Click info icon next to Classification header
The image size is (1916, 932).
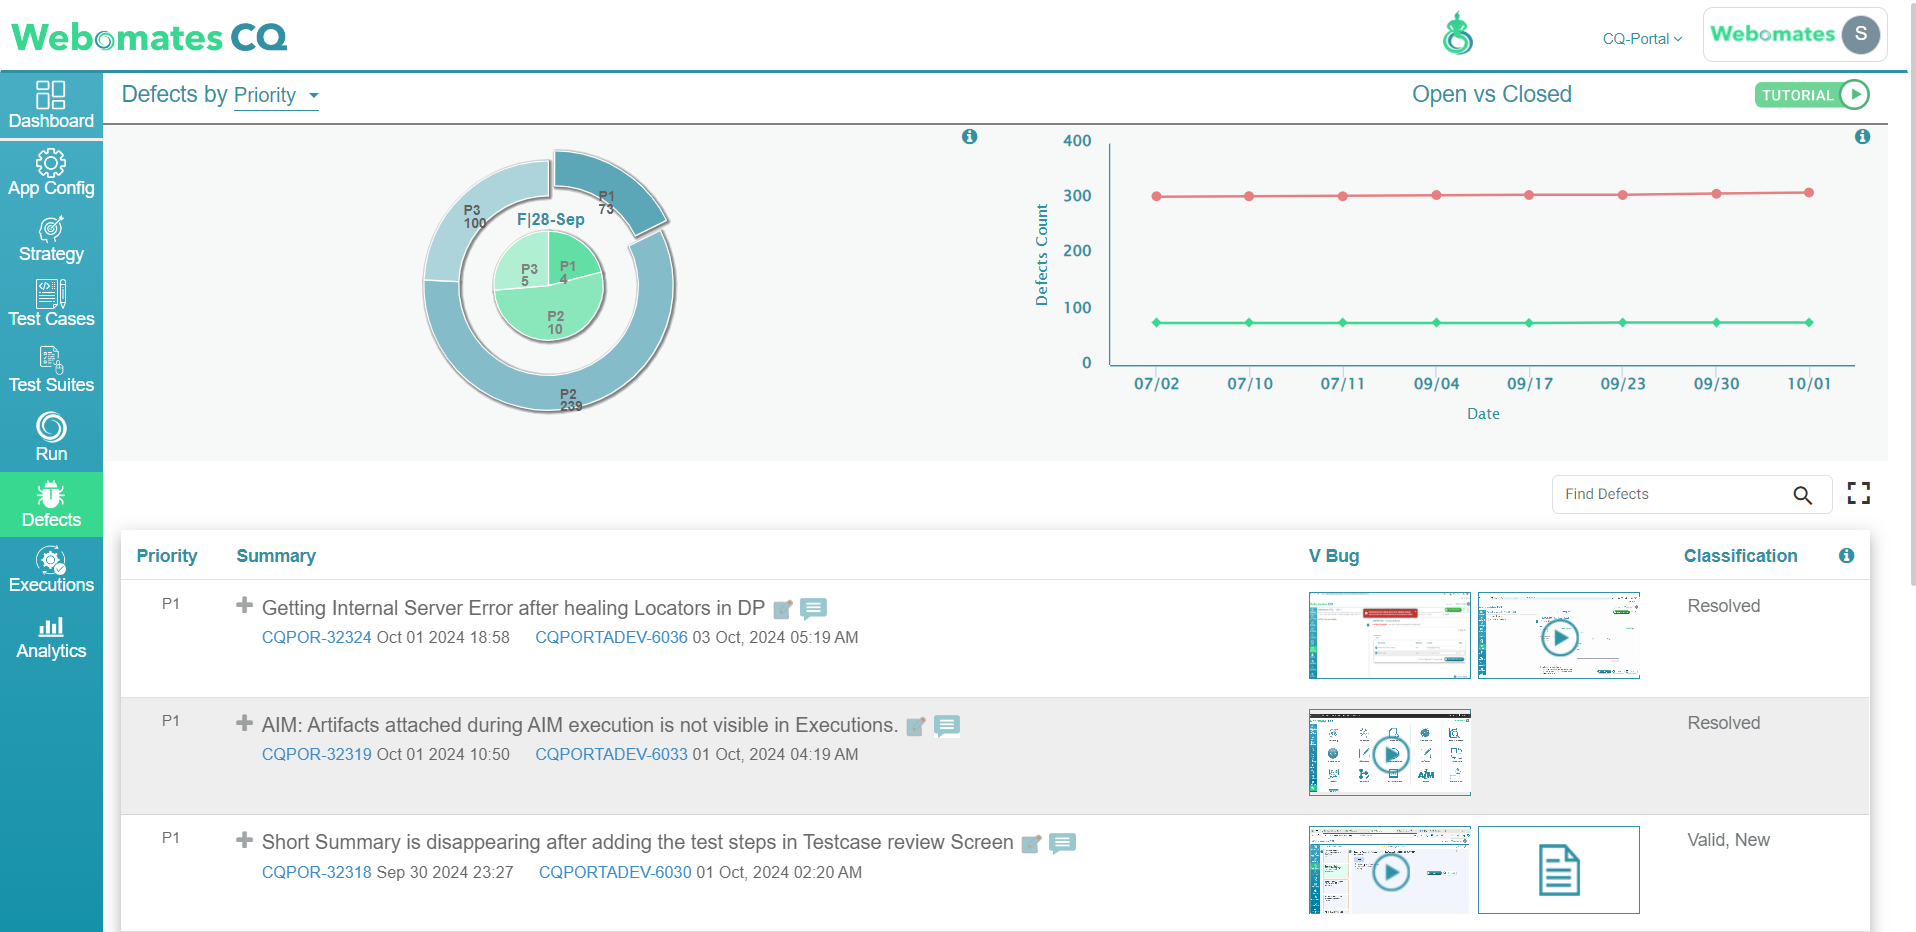tap(1846, 556)
